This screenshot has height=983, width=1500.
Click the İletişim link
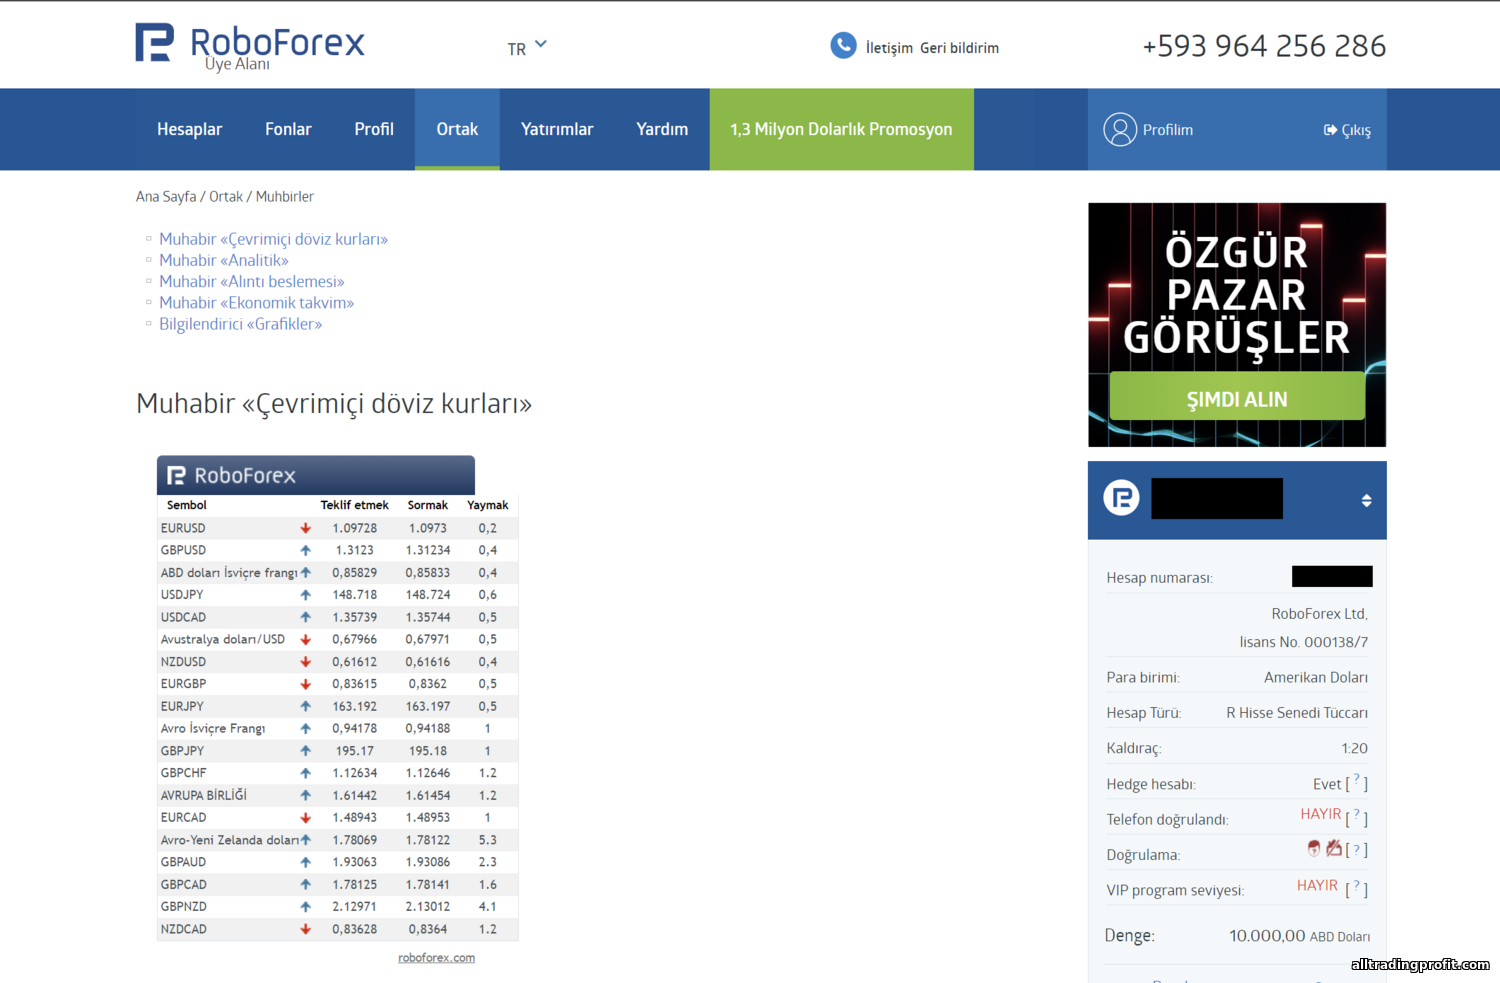(x=889, y=48)
